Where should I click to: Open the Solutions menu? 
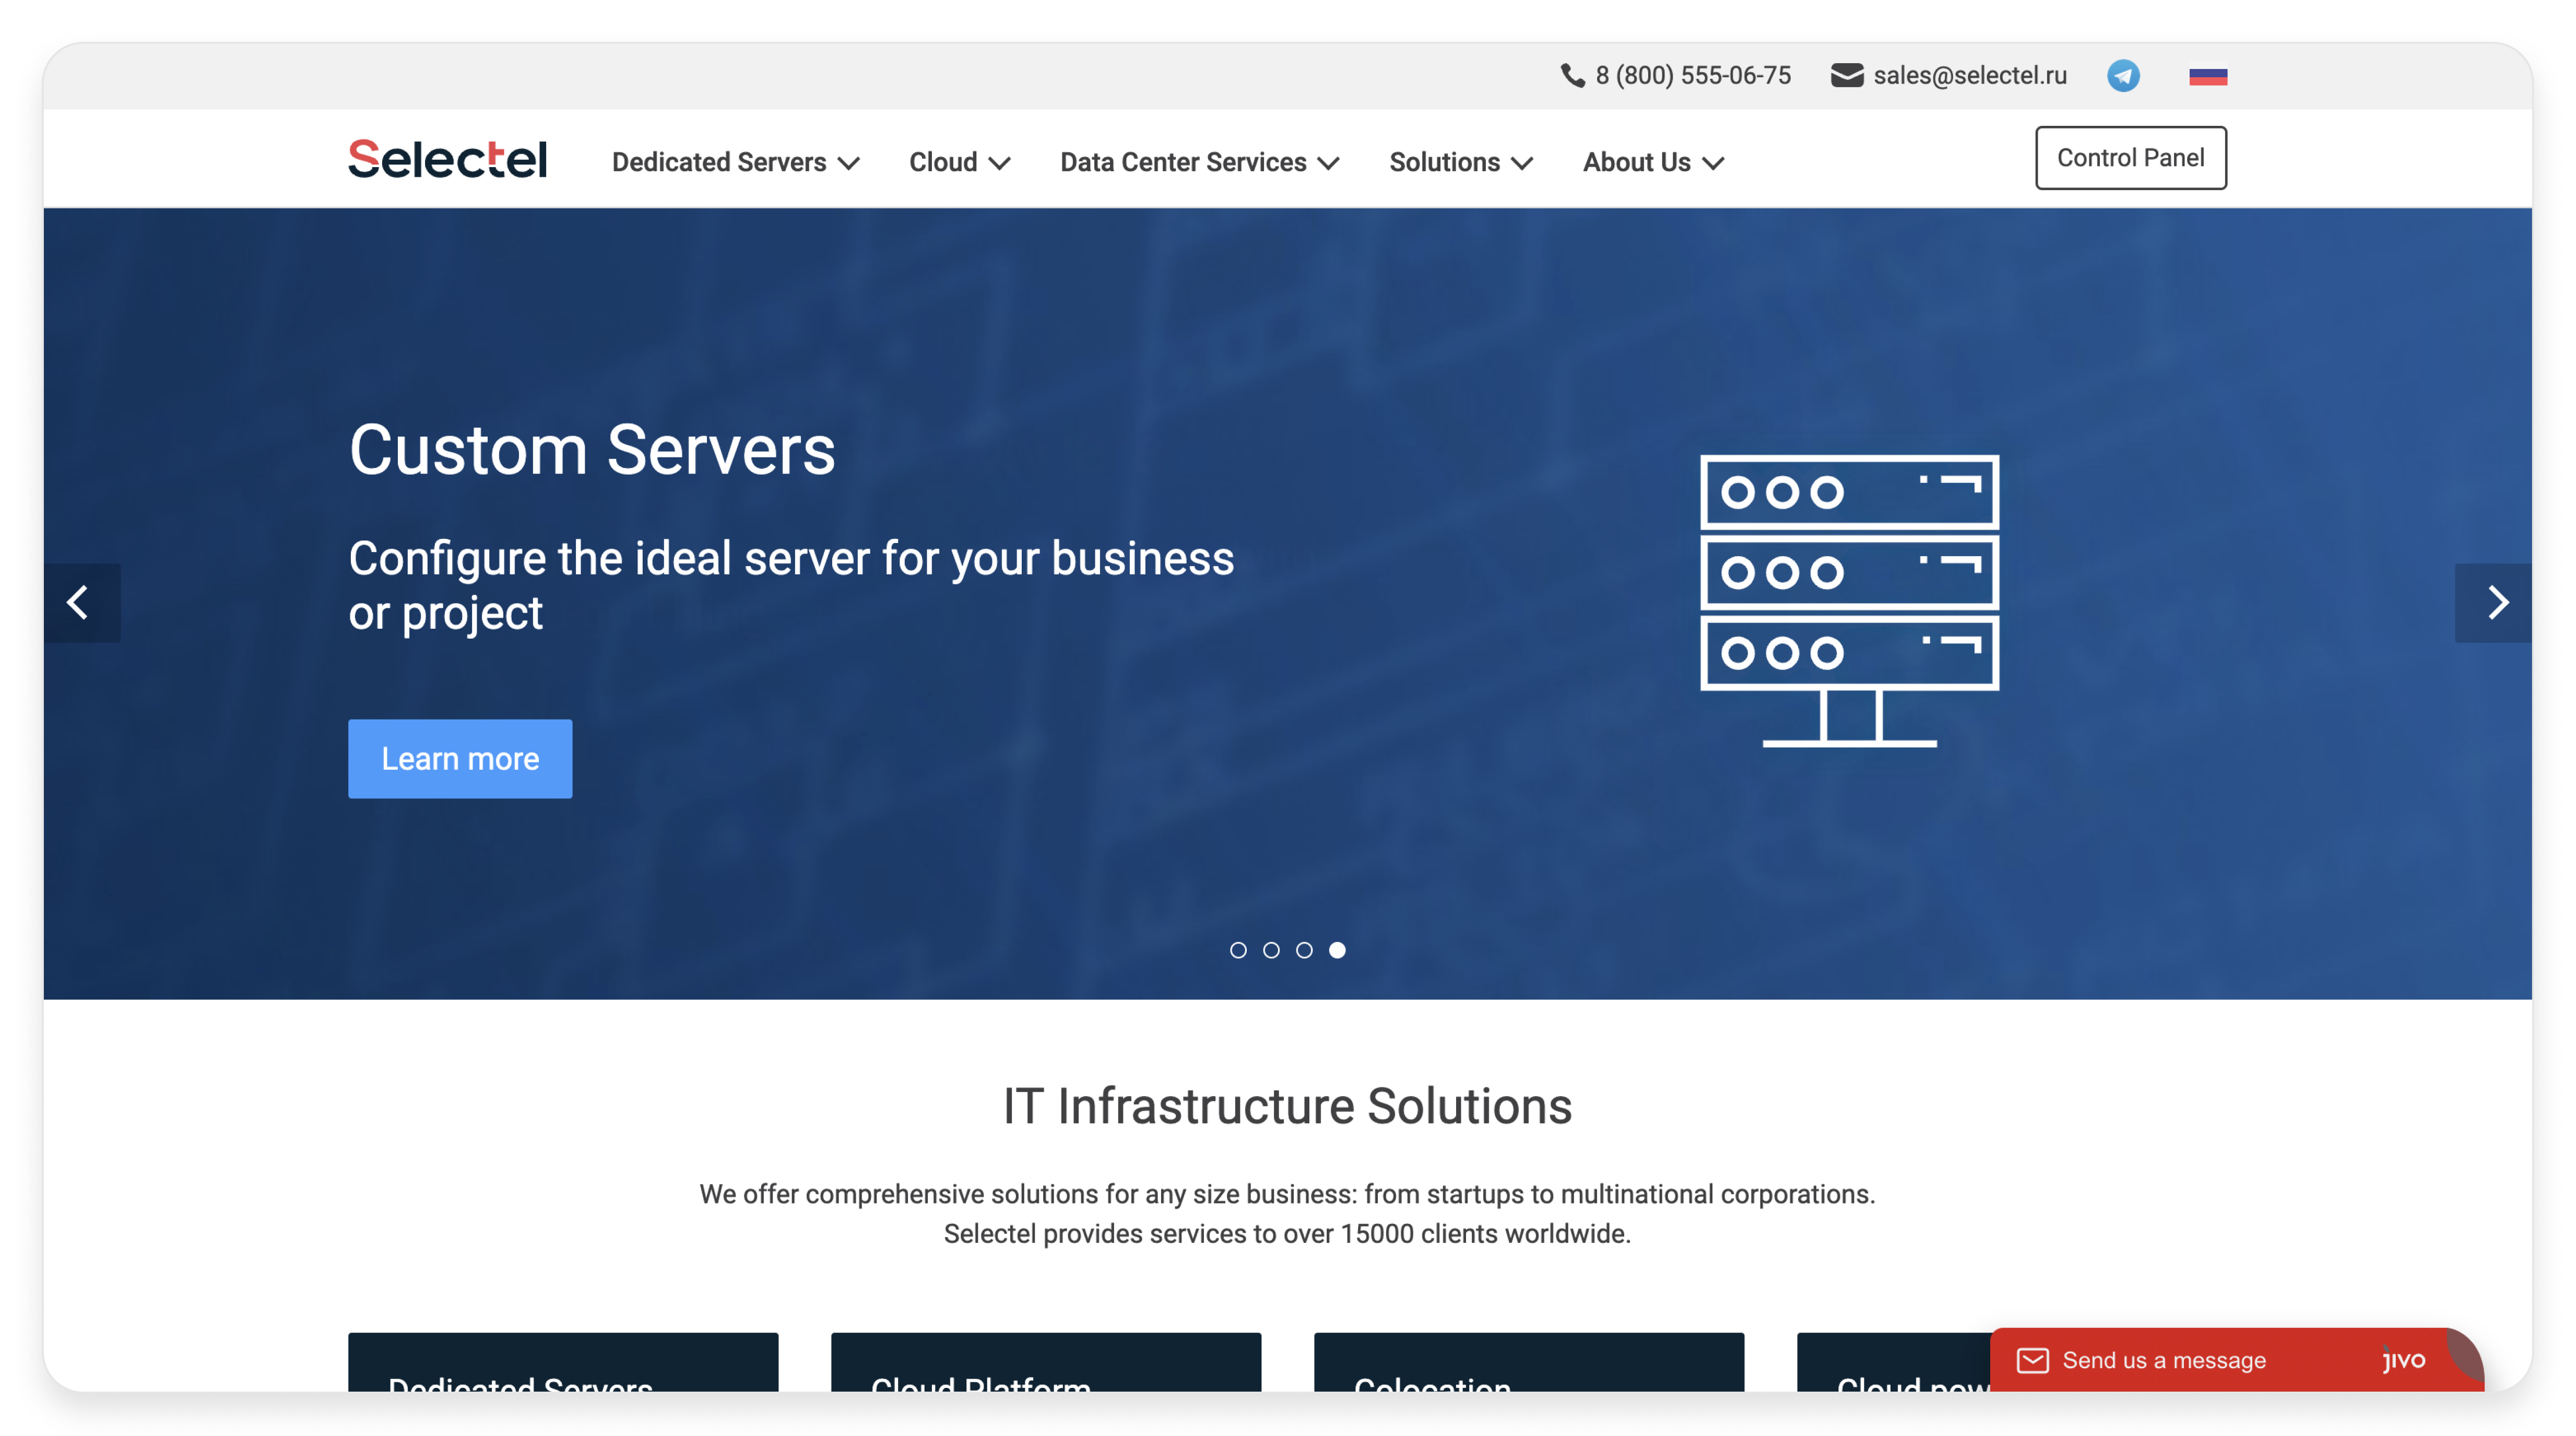1460,162
